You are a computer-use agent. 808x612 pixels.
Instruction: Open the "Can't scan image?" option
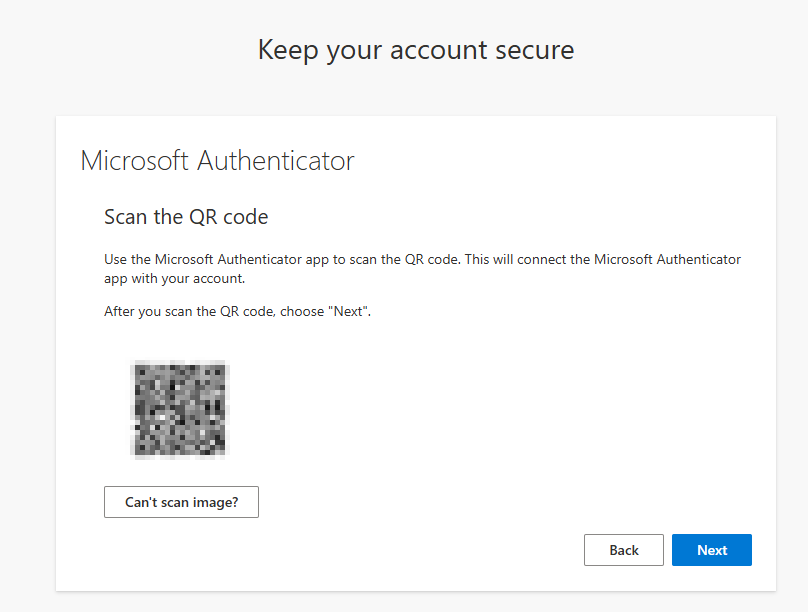click(x=181, y=502)
